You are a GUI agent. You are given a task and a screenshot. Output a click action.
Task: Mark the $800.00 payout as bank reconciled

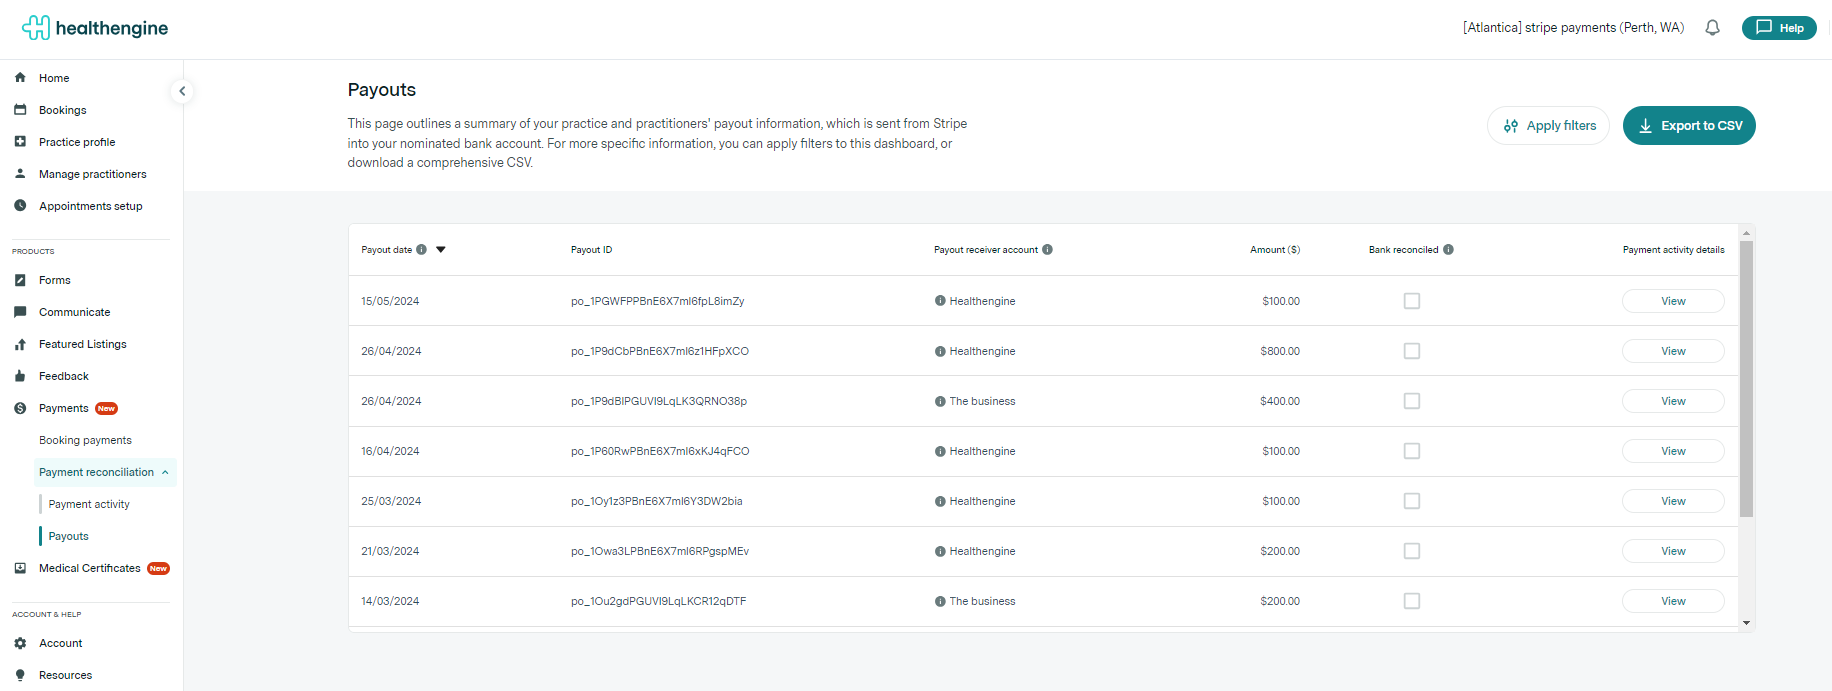coord(1411,351)
